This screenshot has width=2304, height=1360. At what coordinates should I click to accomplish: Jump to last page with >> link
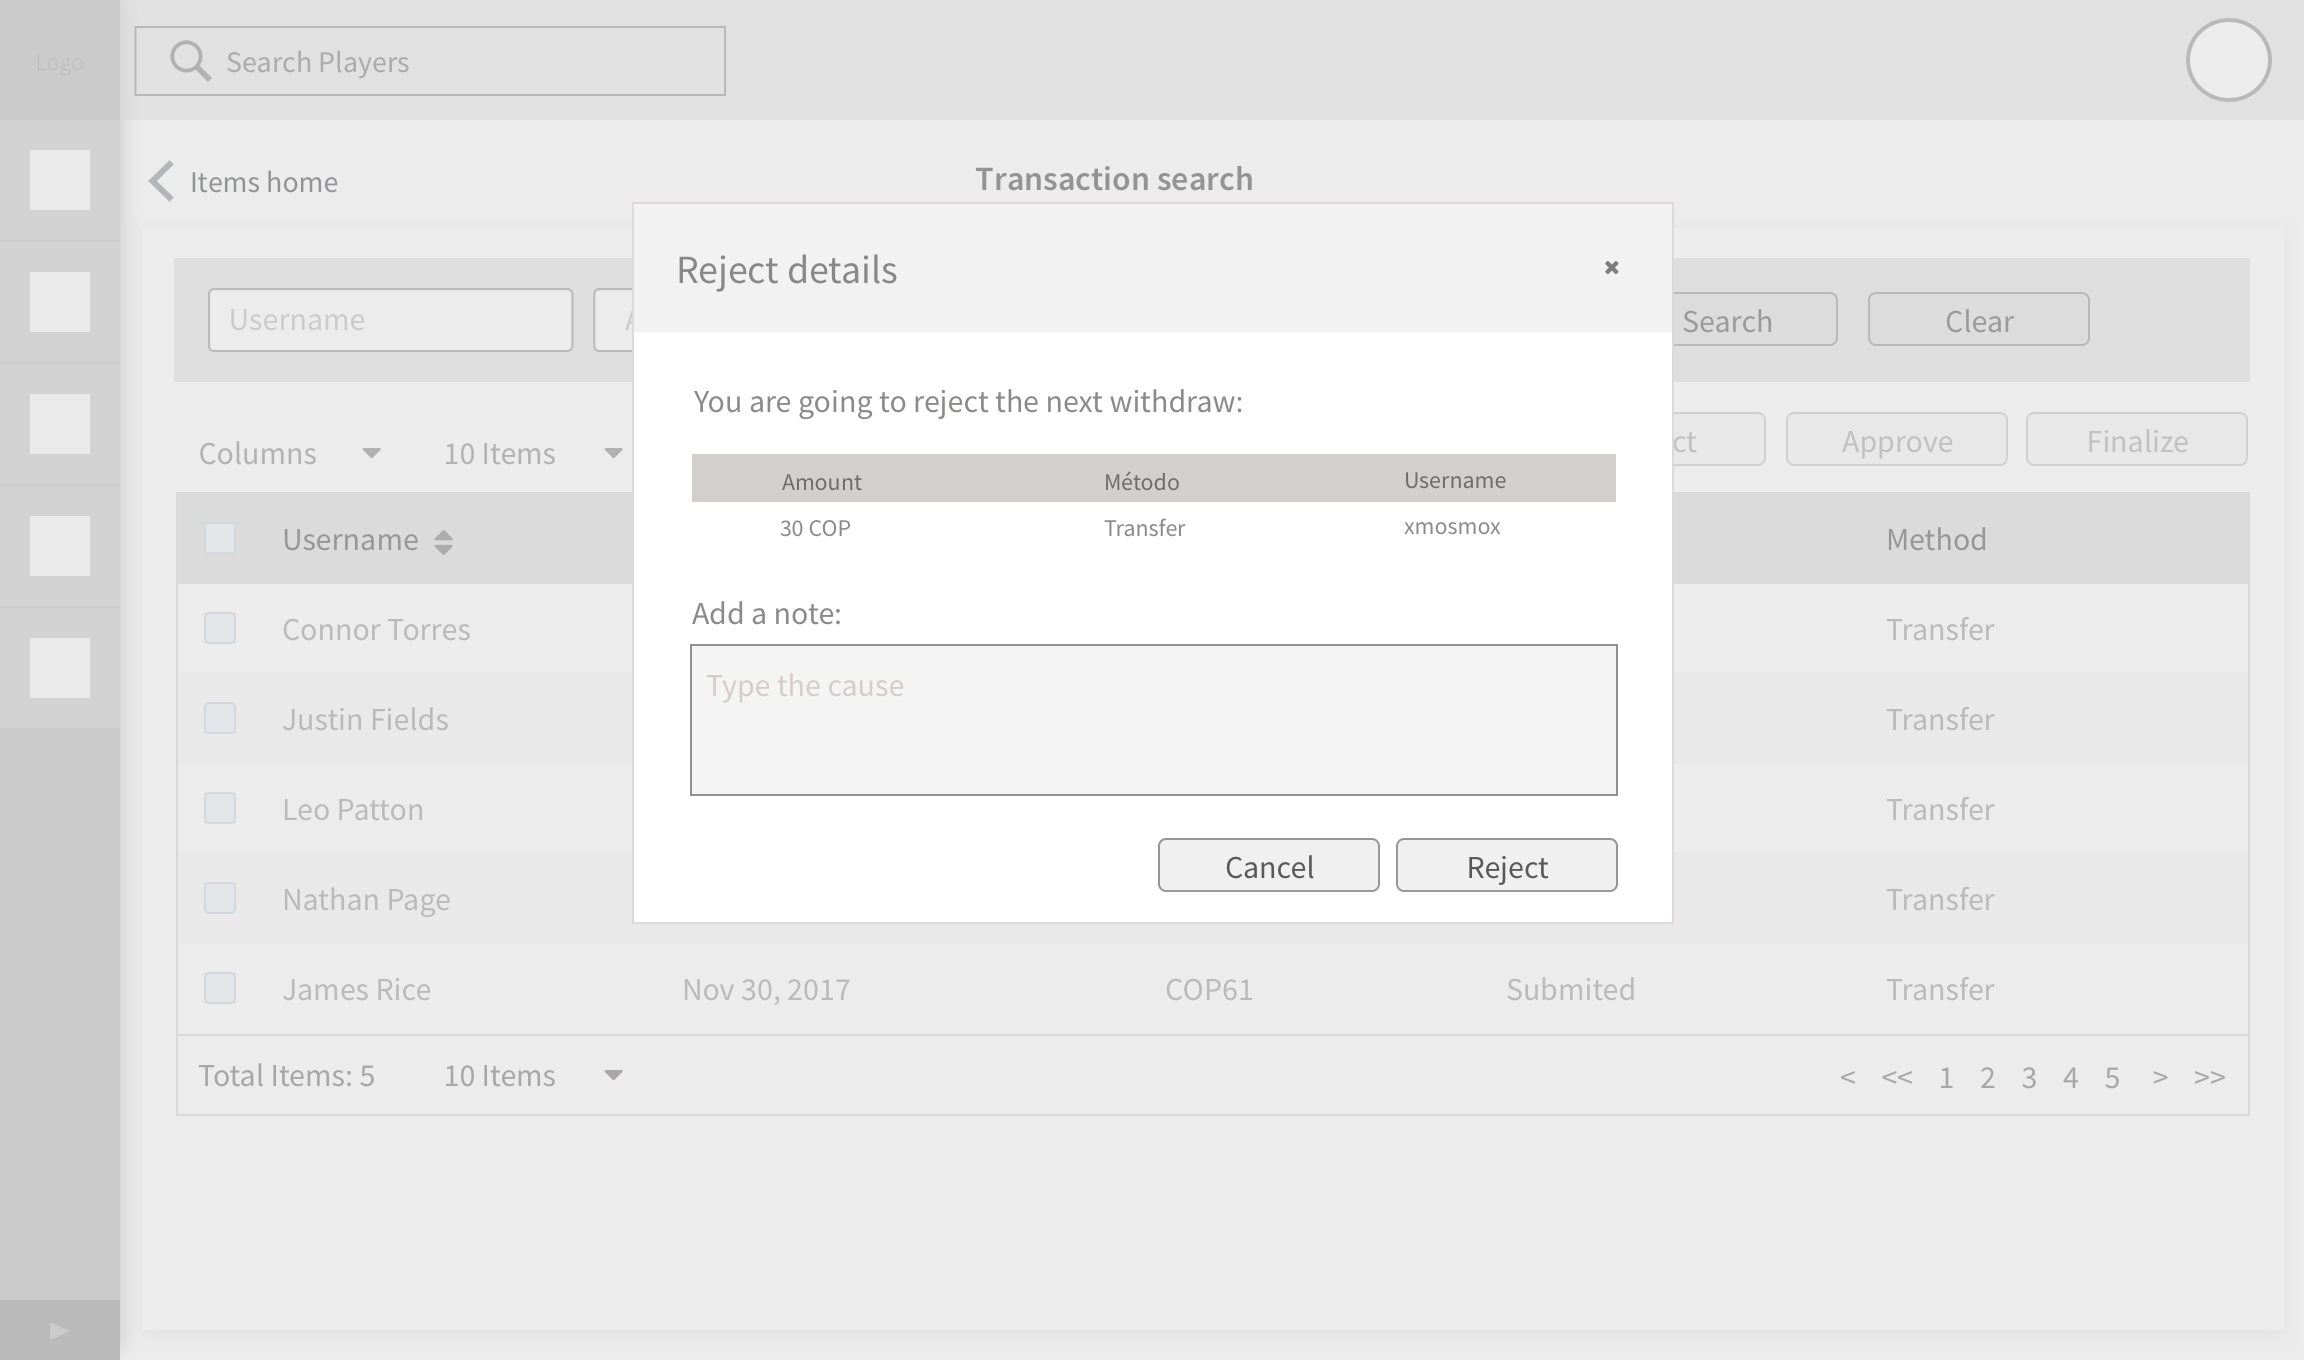[2209, 1077]
